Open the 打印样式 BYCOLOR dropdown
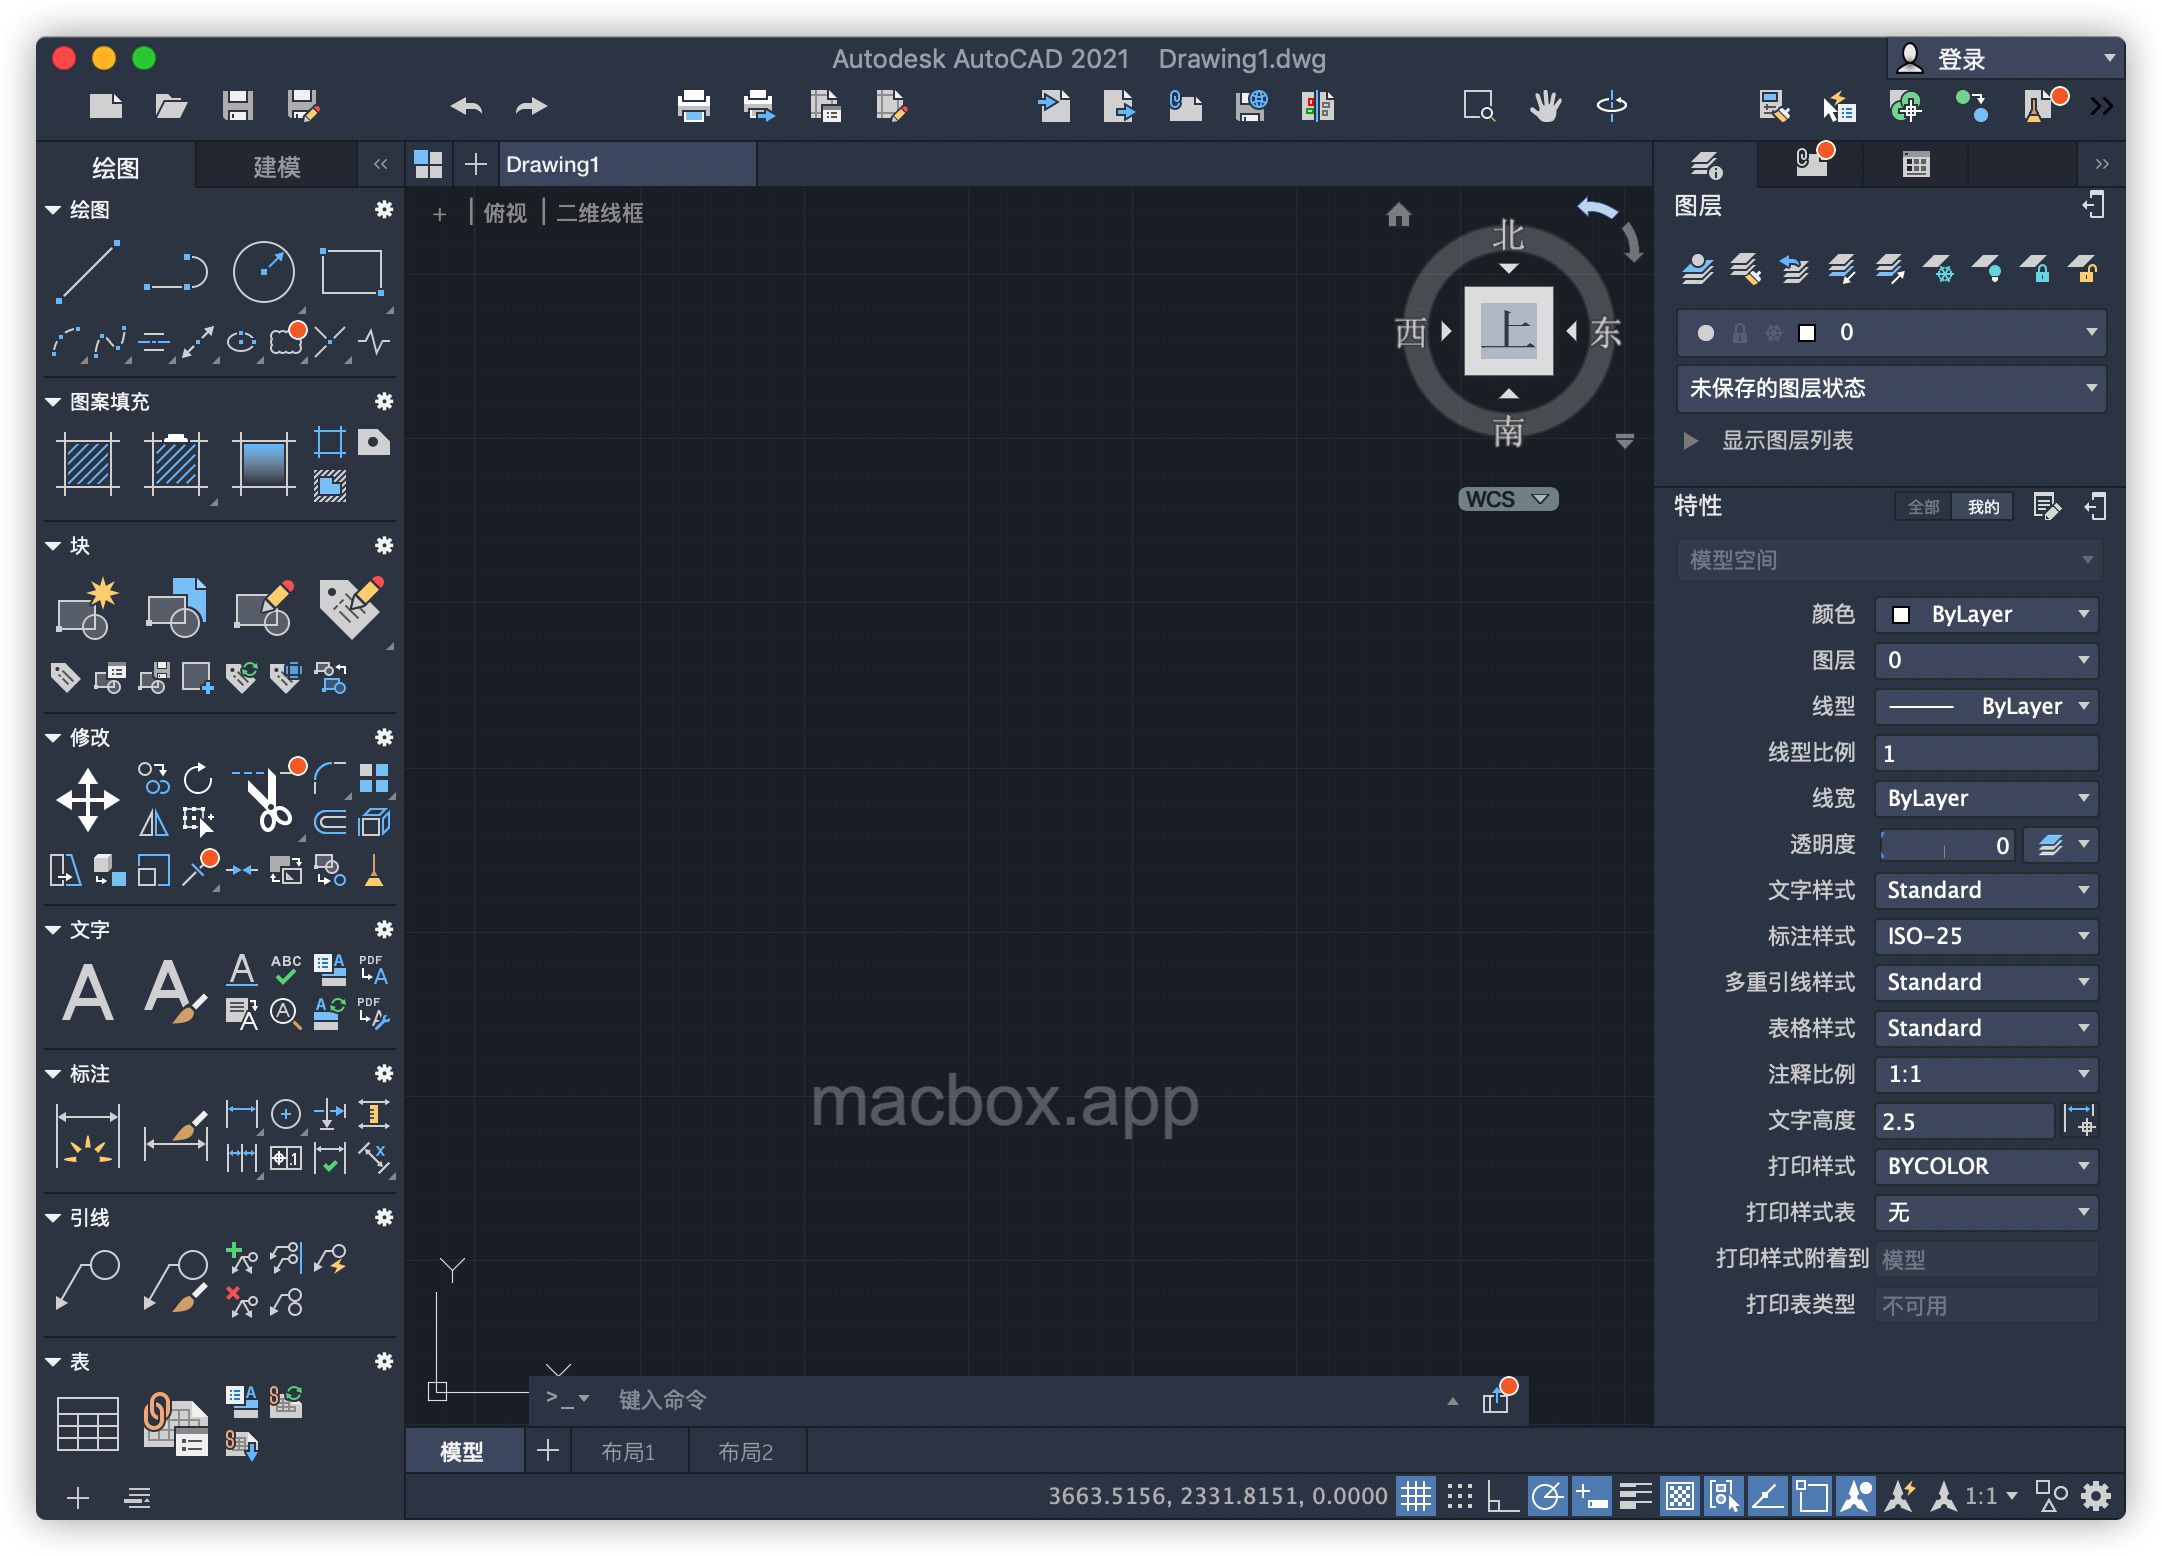Image resolution: width=2162 pixels, height=1556 pixels. pos(1985,1166)
